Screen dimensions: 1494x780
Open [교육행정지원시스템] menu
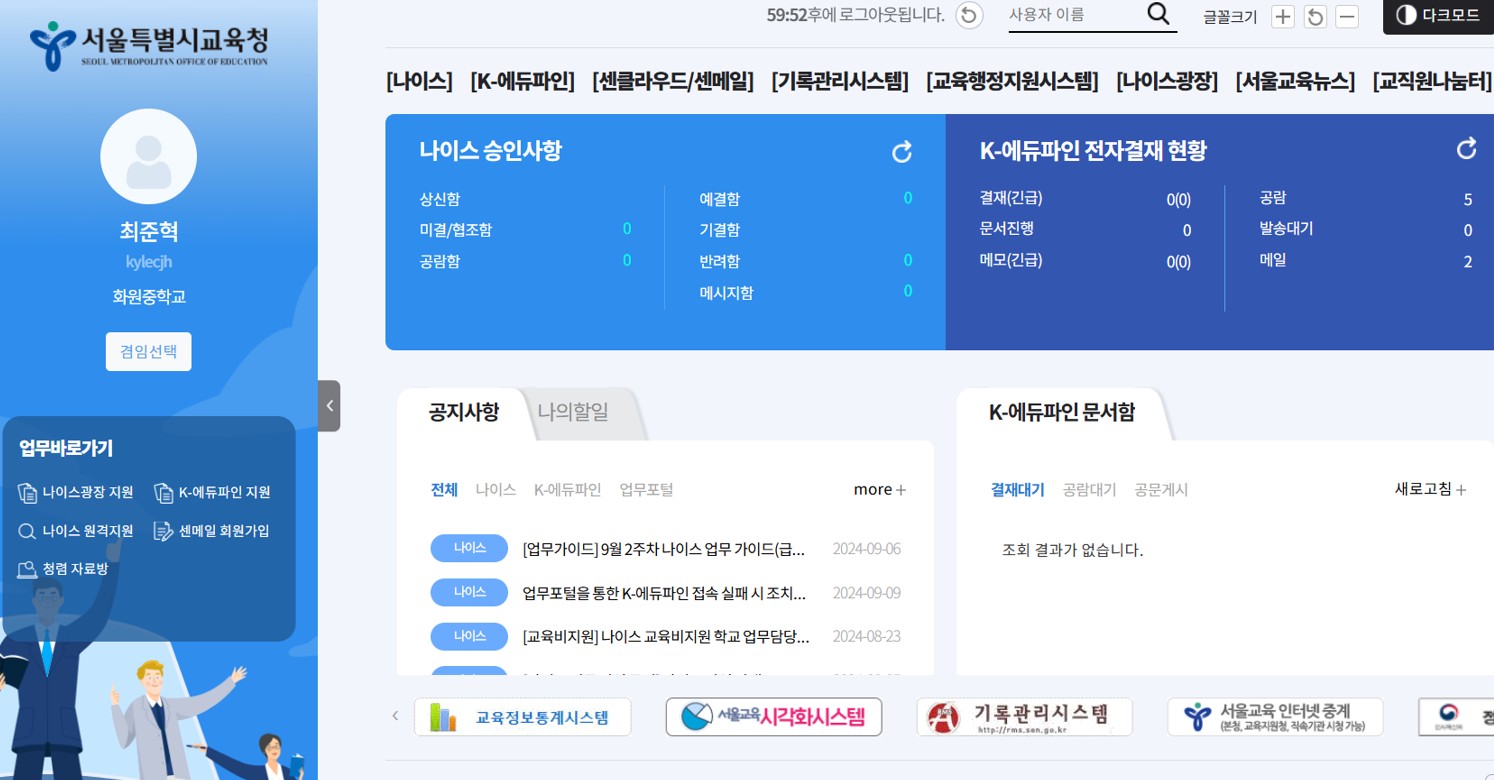[1012, 81]
